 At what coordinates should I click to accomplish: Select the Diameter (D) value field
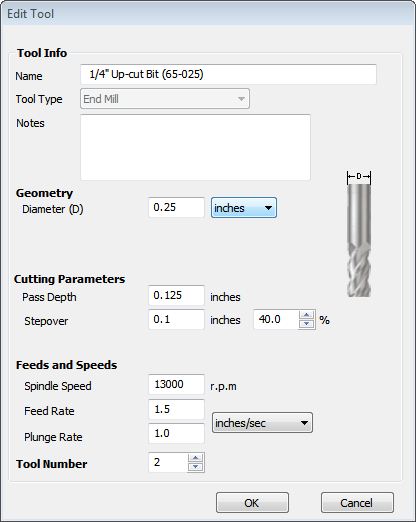coord(176,207)
